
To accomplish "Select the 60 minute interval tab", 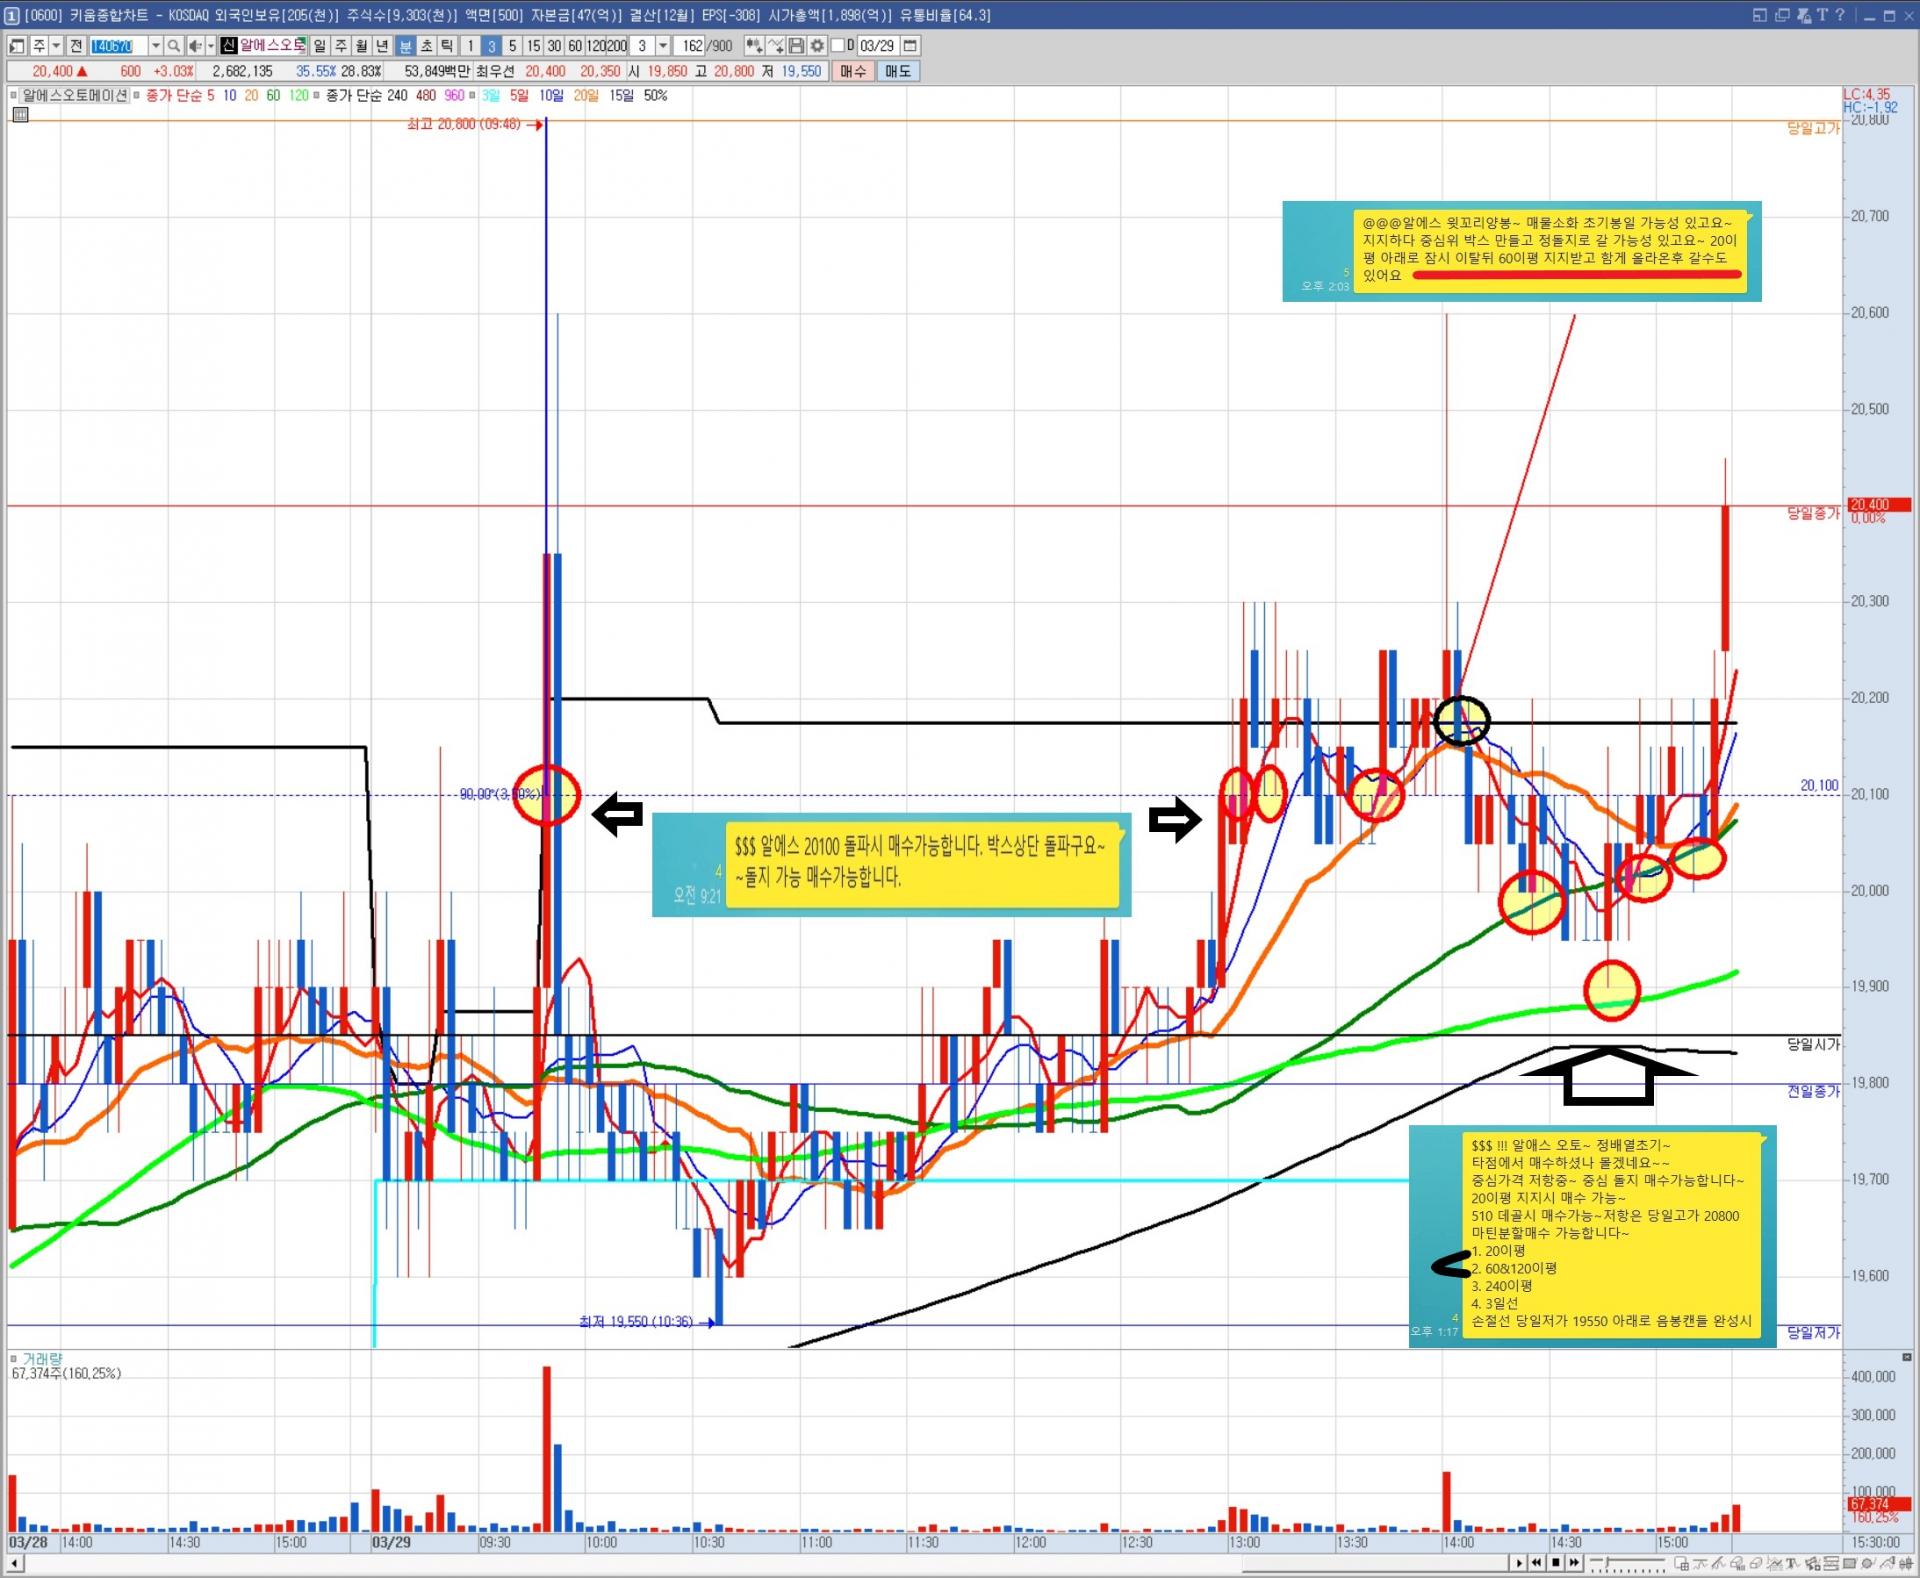I will point(575,46).
